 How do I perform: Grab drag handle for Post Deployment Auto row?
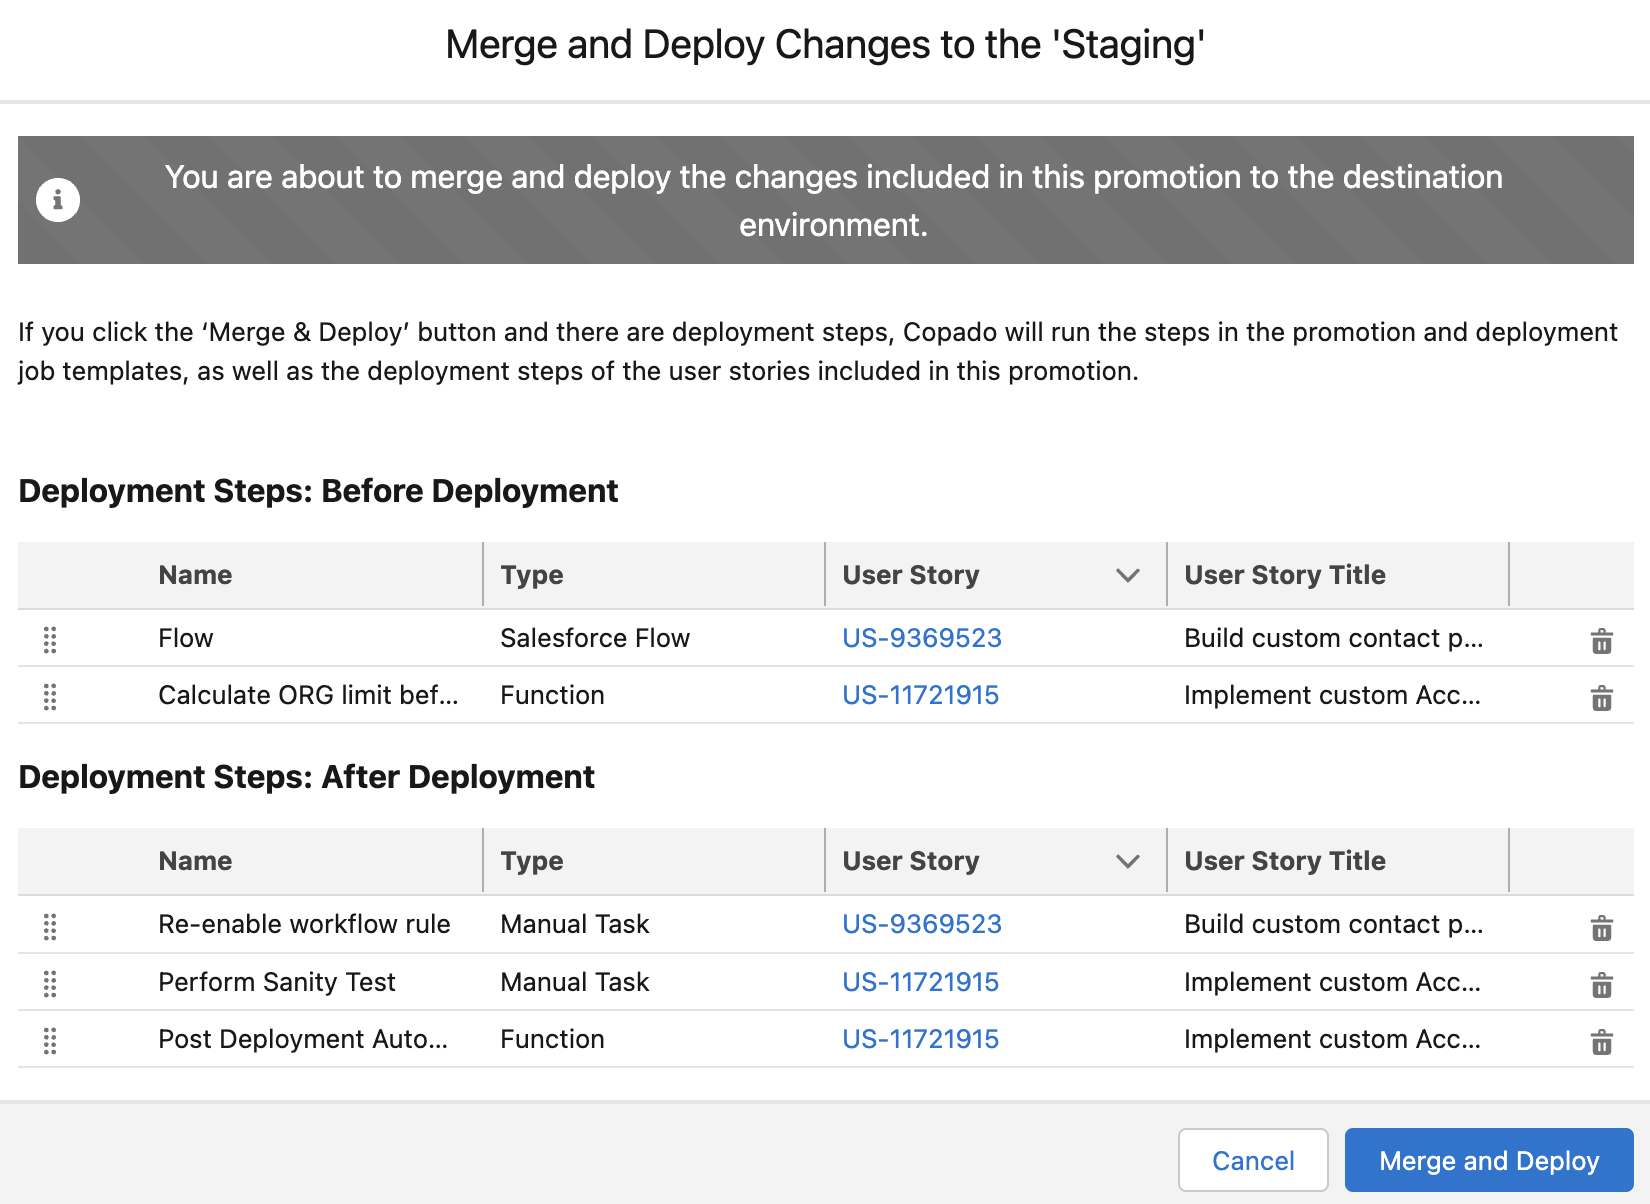click(x=50, y=1040)
